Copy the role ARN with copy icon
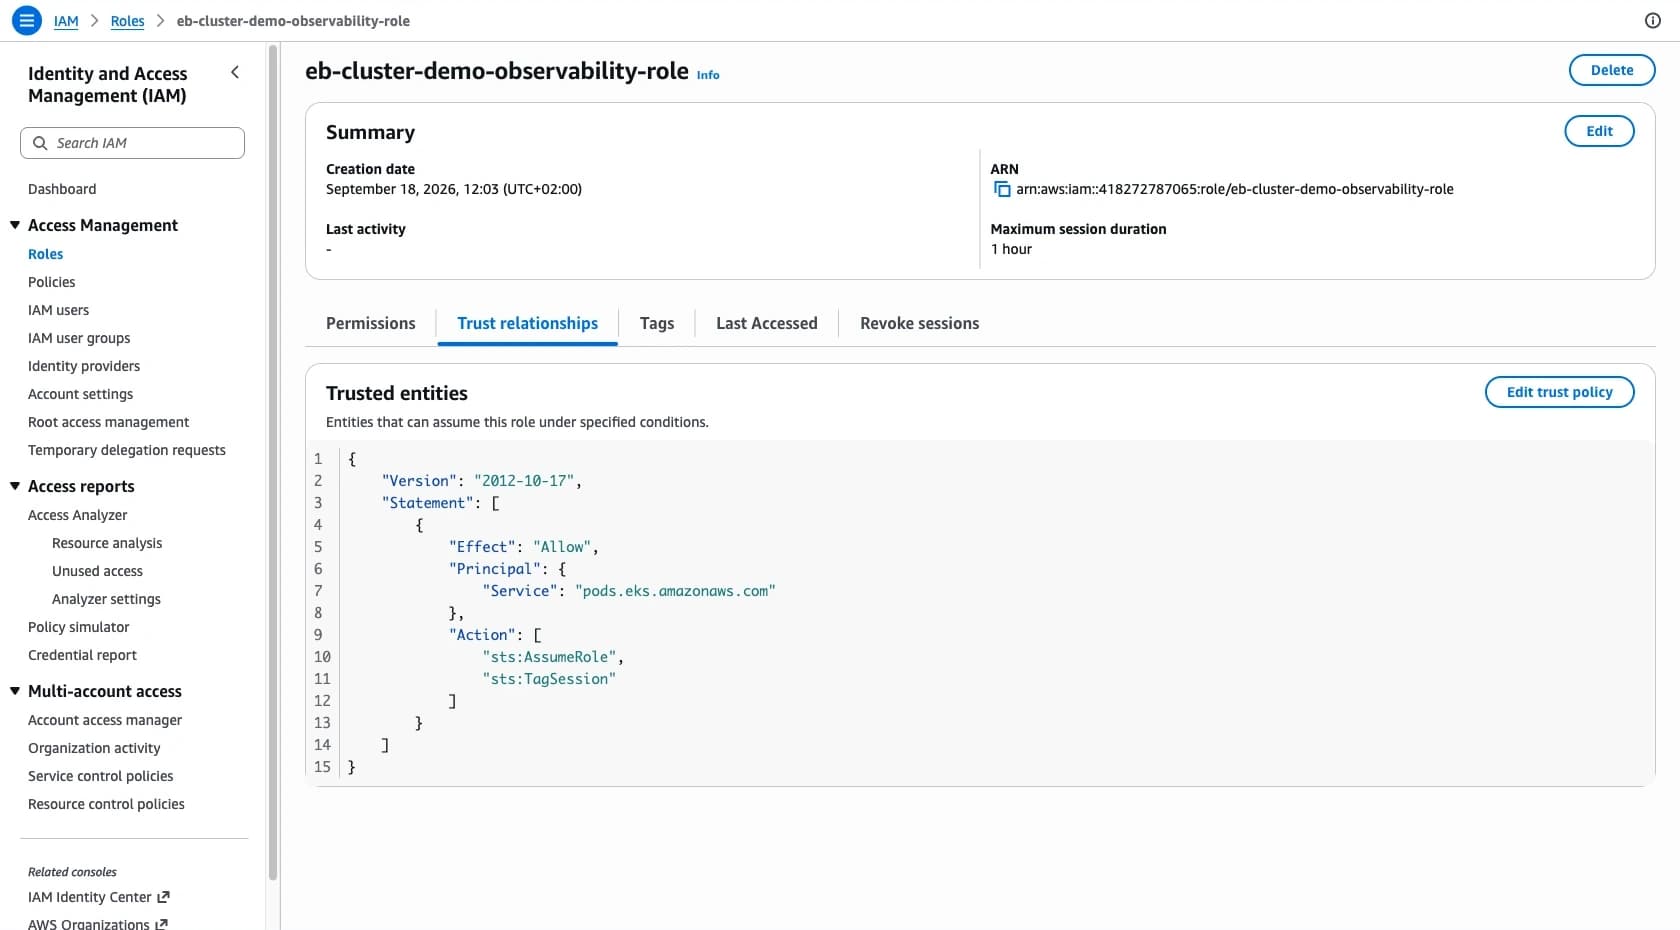The image size is (1680, 930). pos(1002,189)
